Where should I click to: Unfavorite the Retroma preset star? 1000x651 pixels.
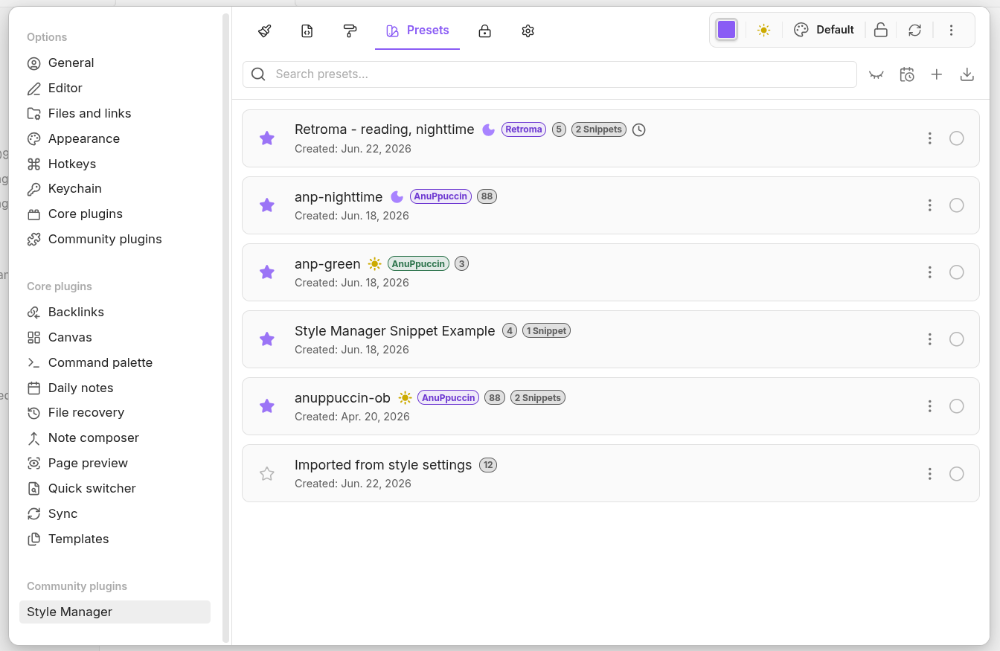coord(267,138)
